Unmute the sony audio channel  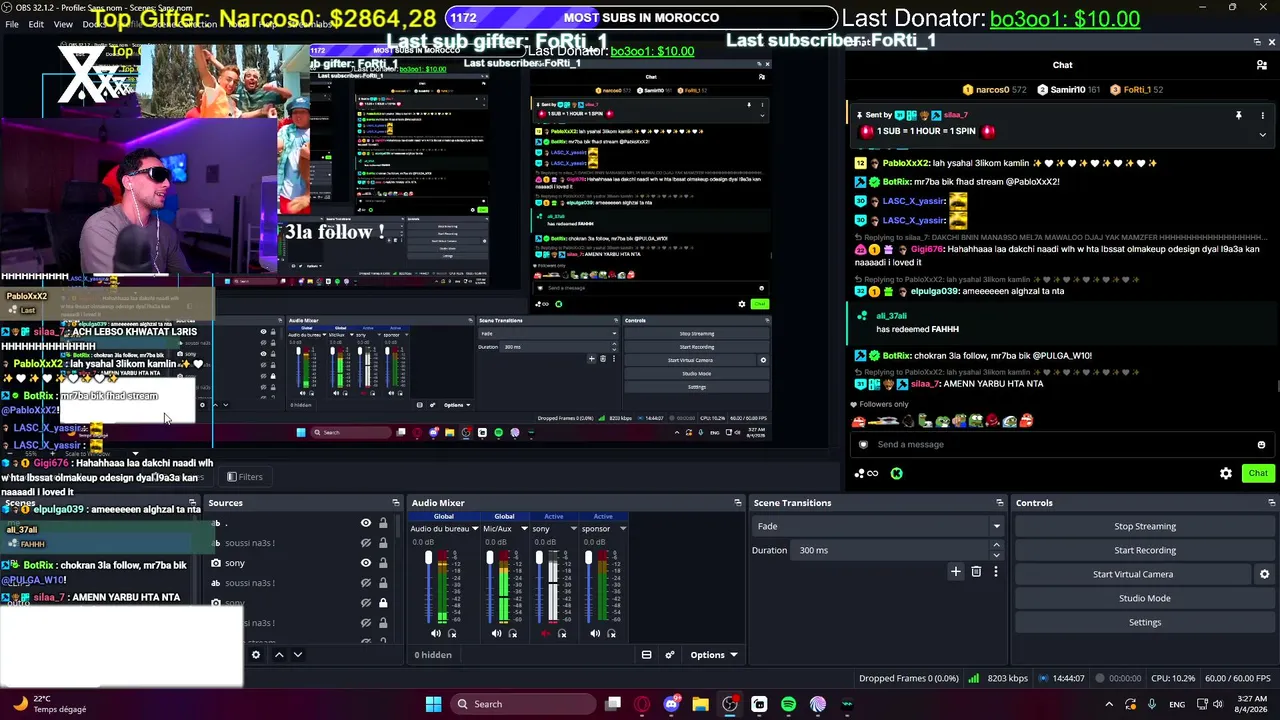[545, 633]
